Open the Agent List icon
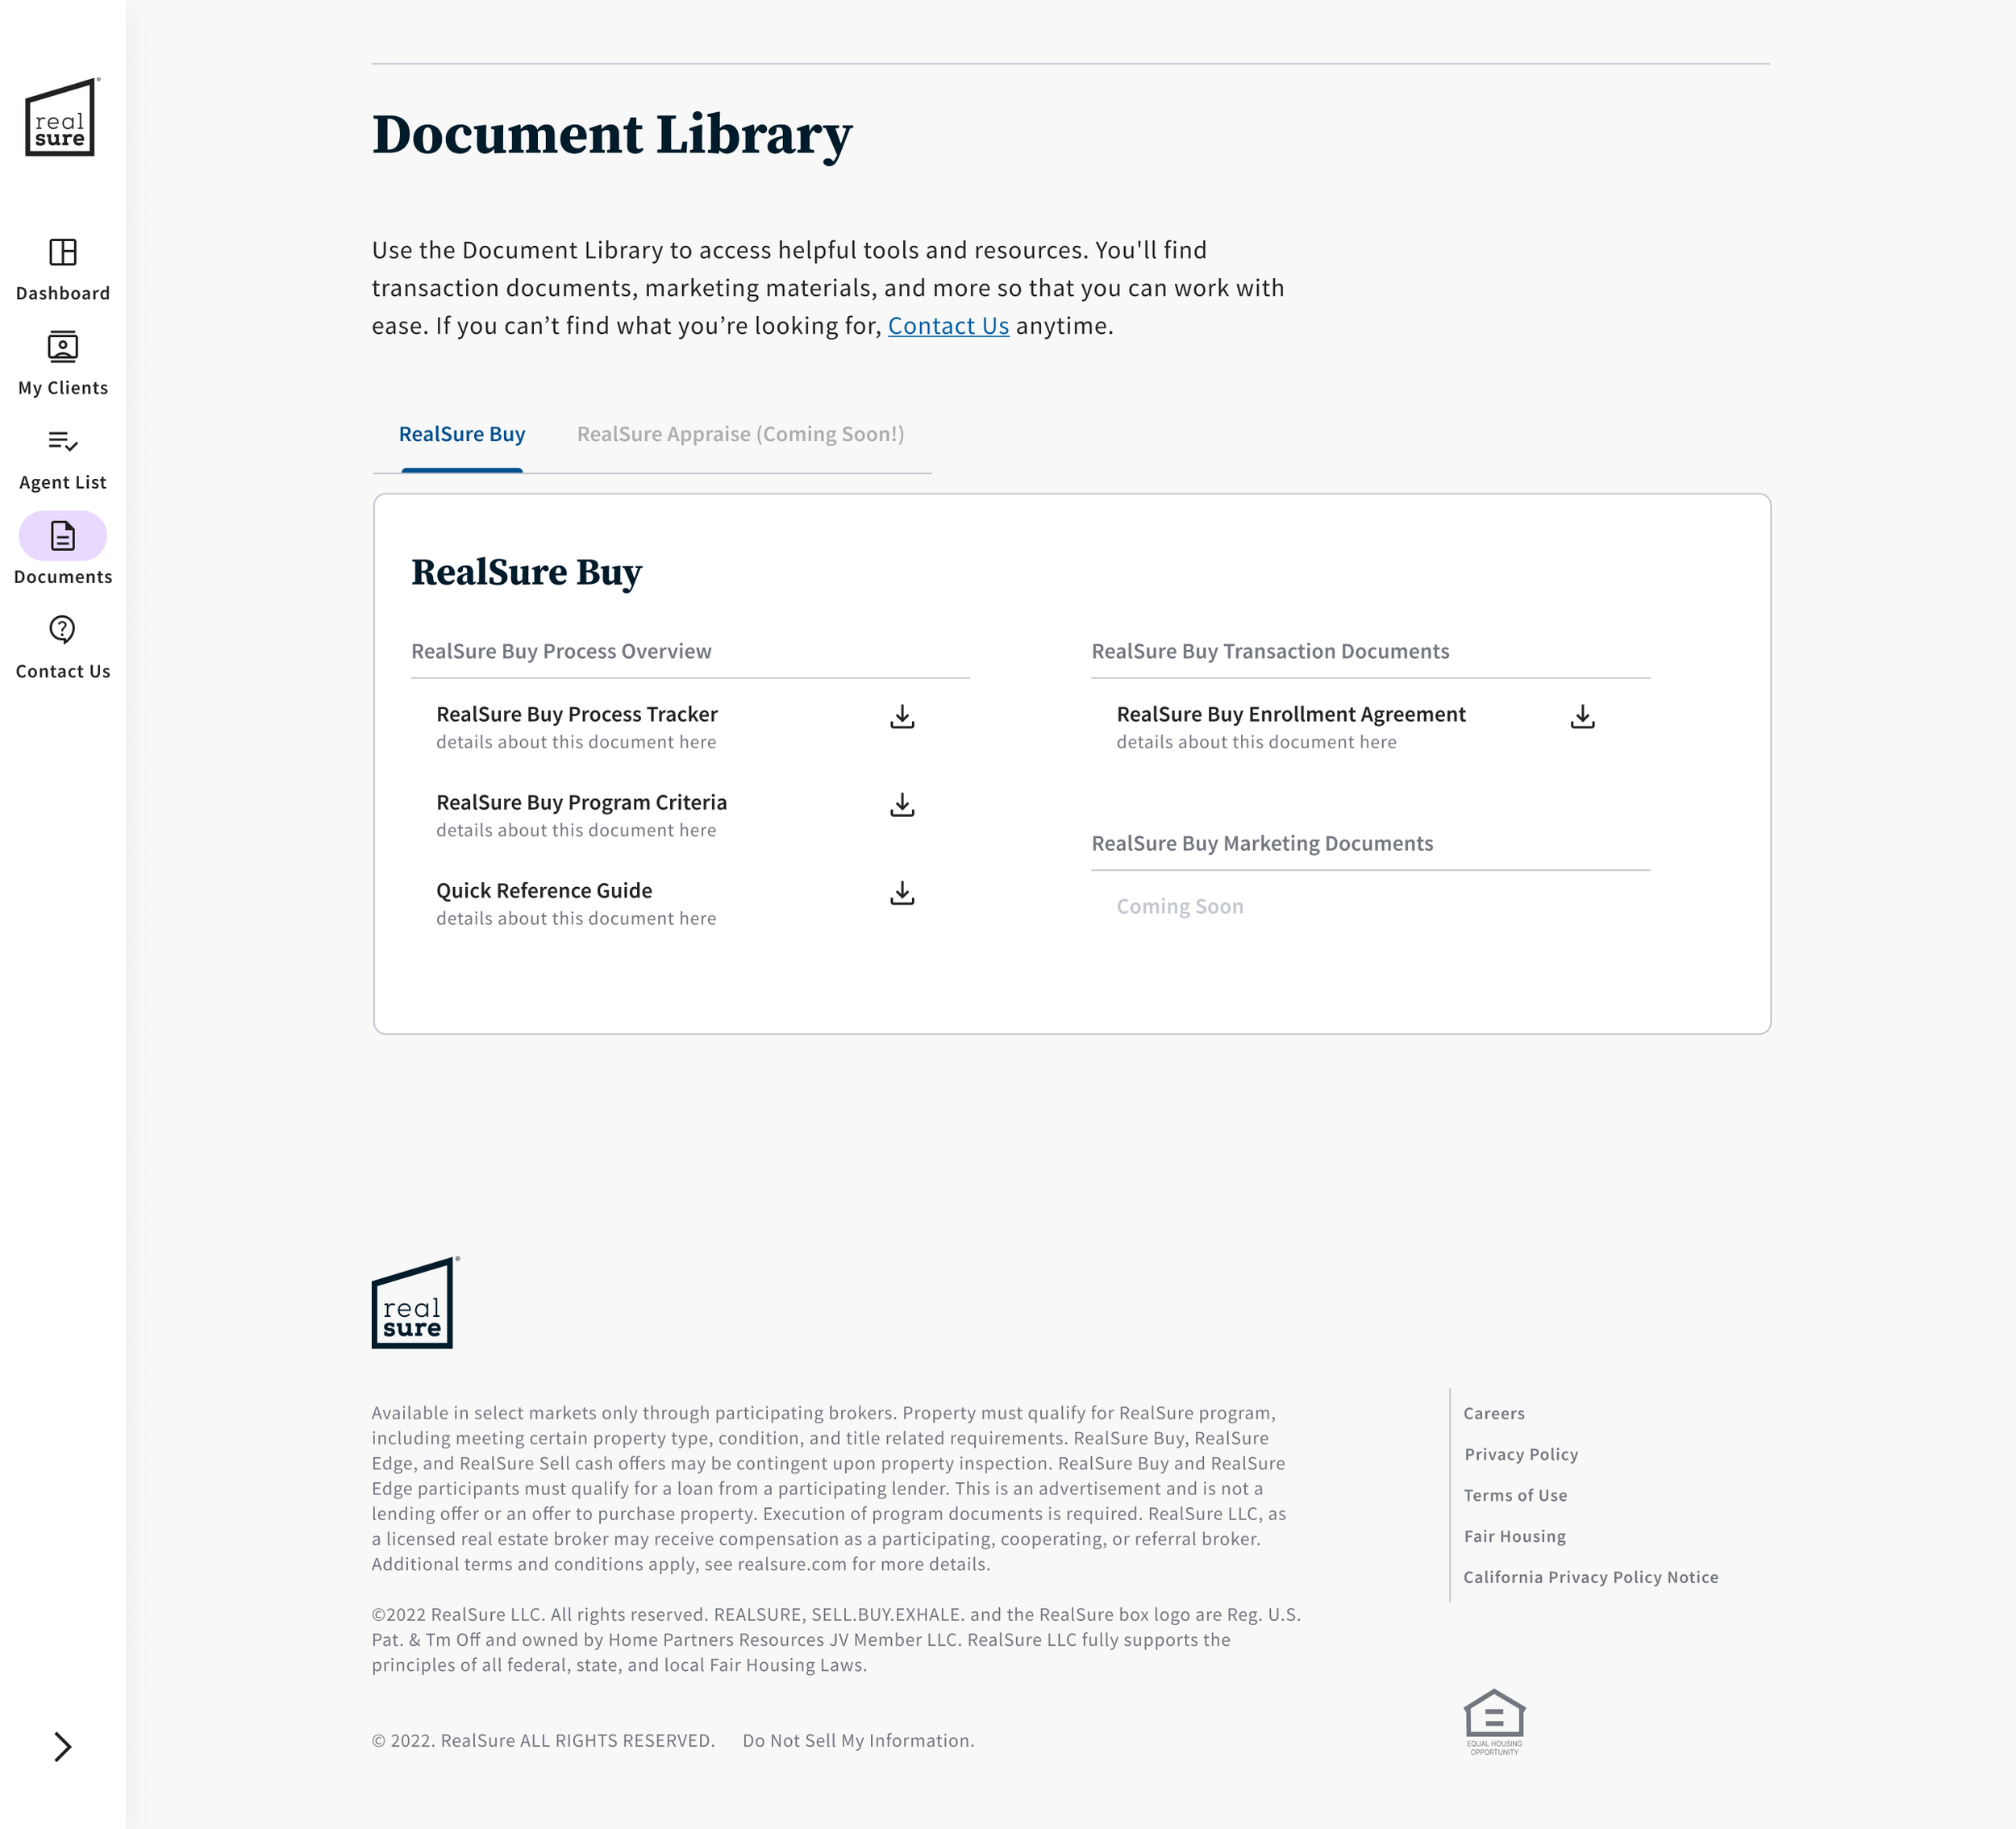 [x=62, y=441]
